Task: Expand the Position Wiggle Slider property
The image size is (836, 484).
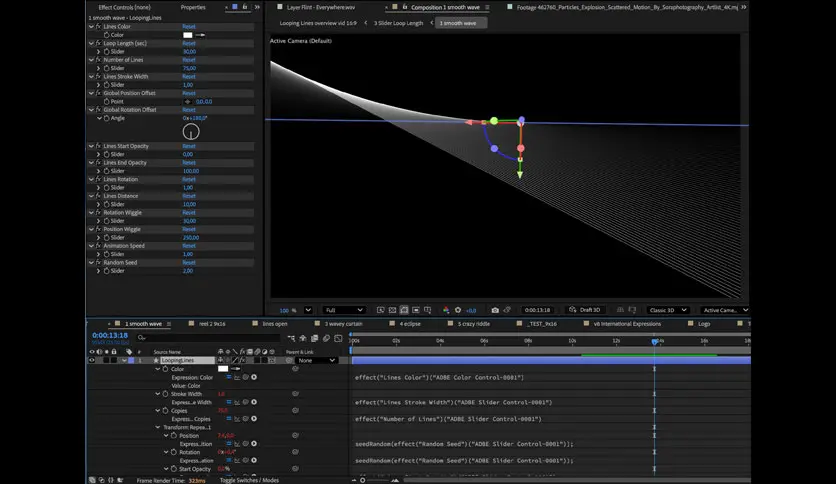Action: (98, 237)
